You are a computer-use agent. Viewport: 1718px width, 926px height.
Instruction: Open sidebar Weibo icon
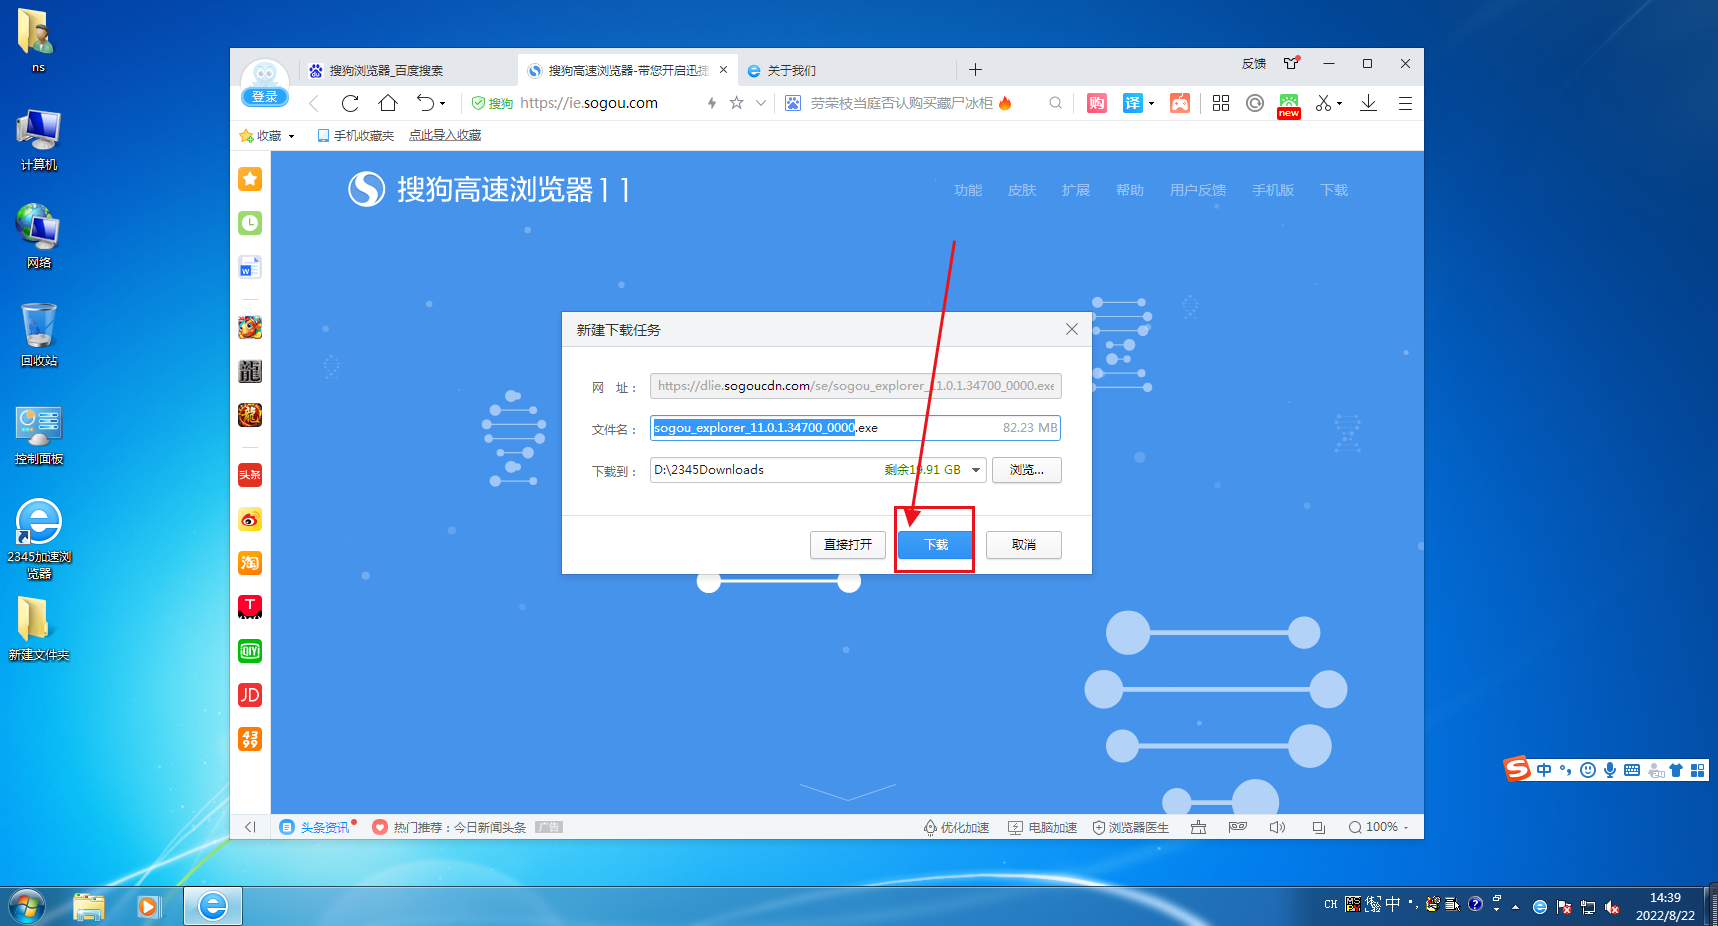pos(250,519)
